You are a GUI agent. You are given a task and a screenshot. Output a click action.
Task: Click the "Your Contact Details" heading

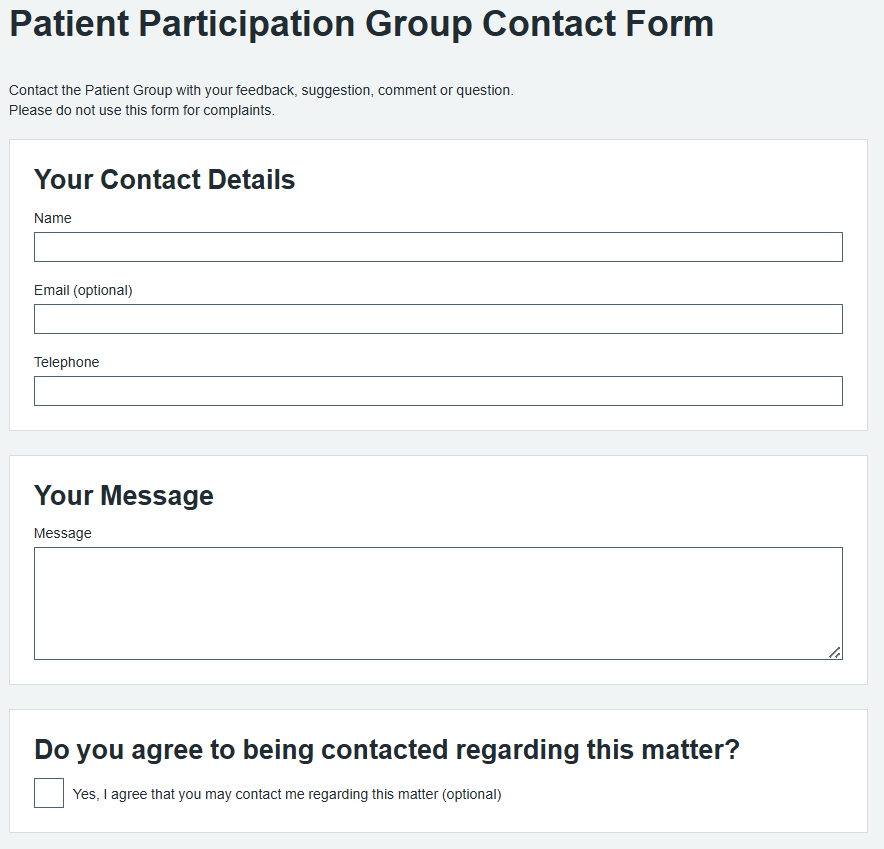(x=165, y=180)
